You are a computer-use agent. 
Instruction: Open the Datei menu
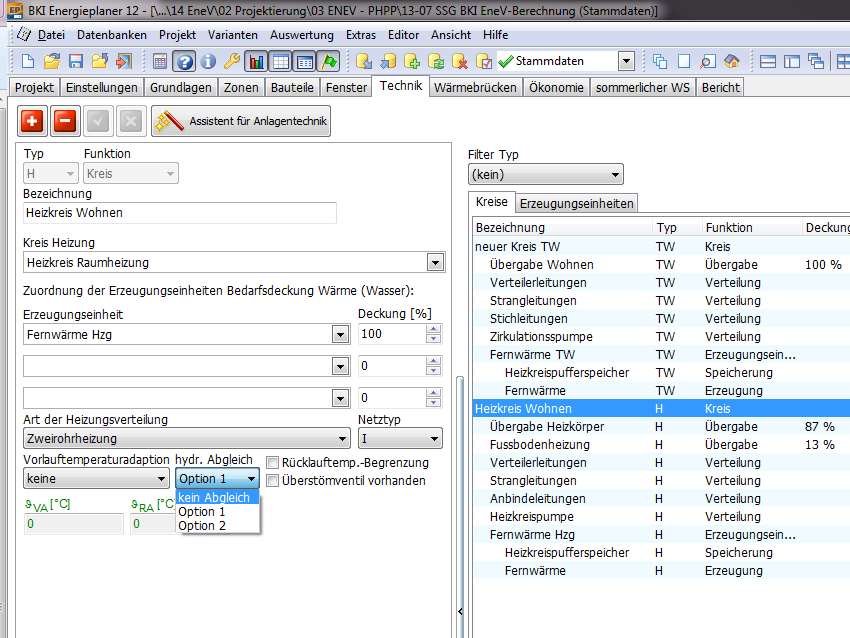(51, 35)
